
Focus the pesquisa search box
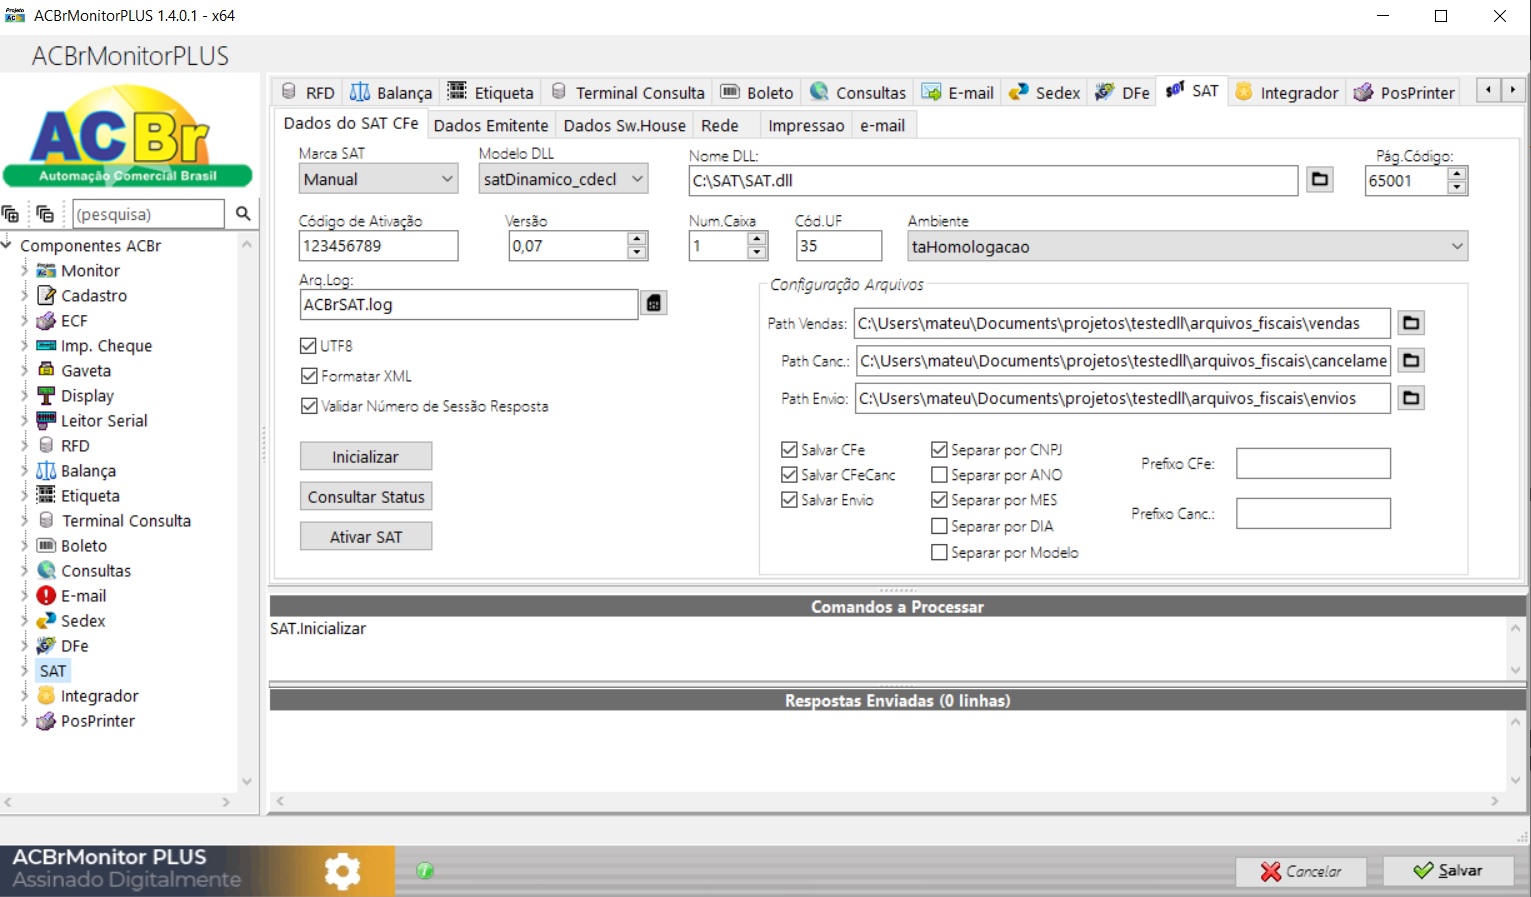(x=148, y=214)
